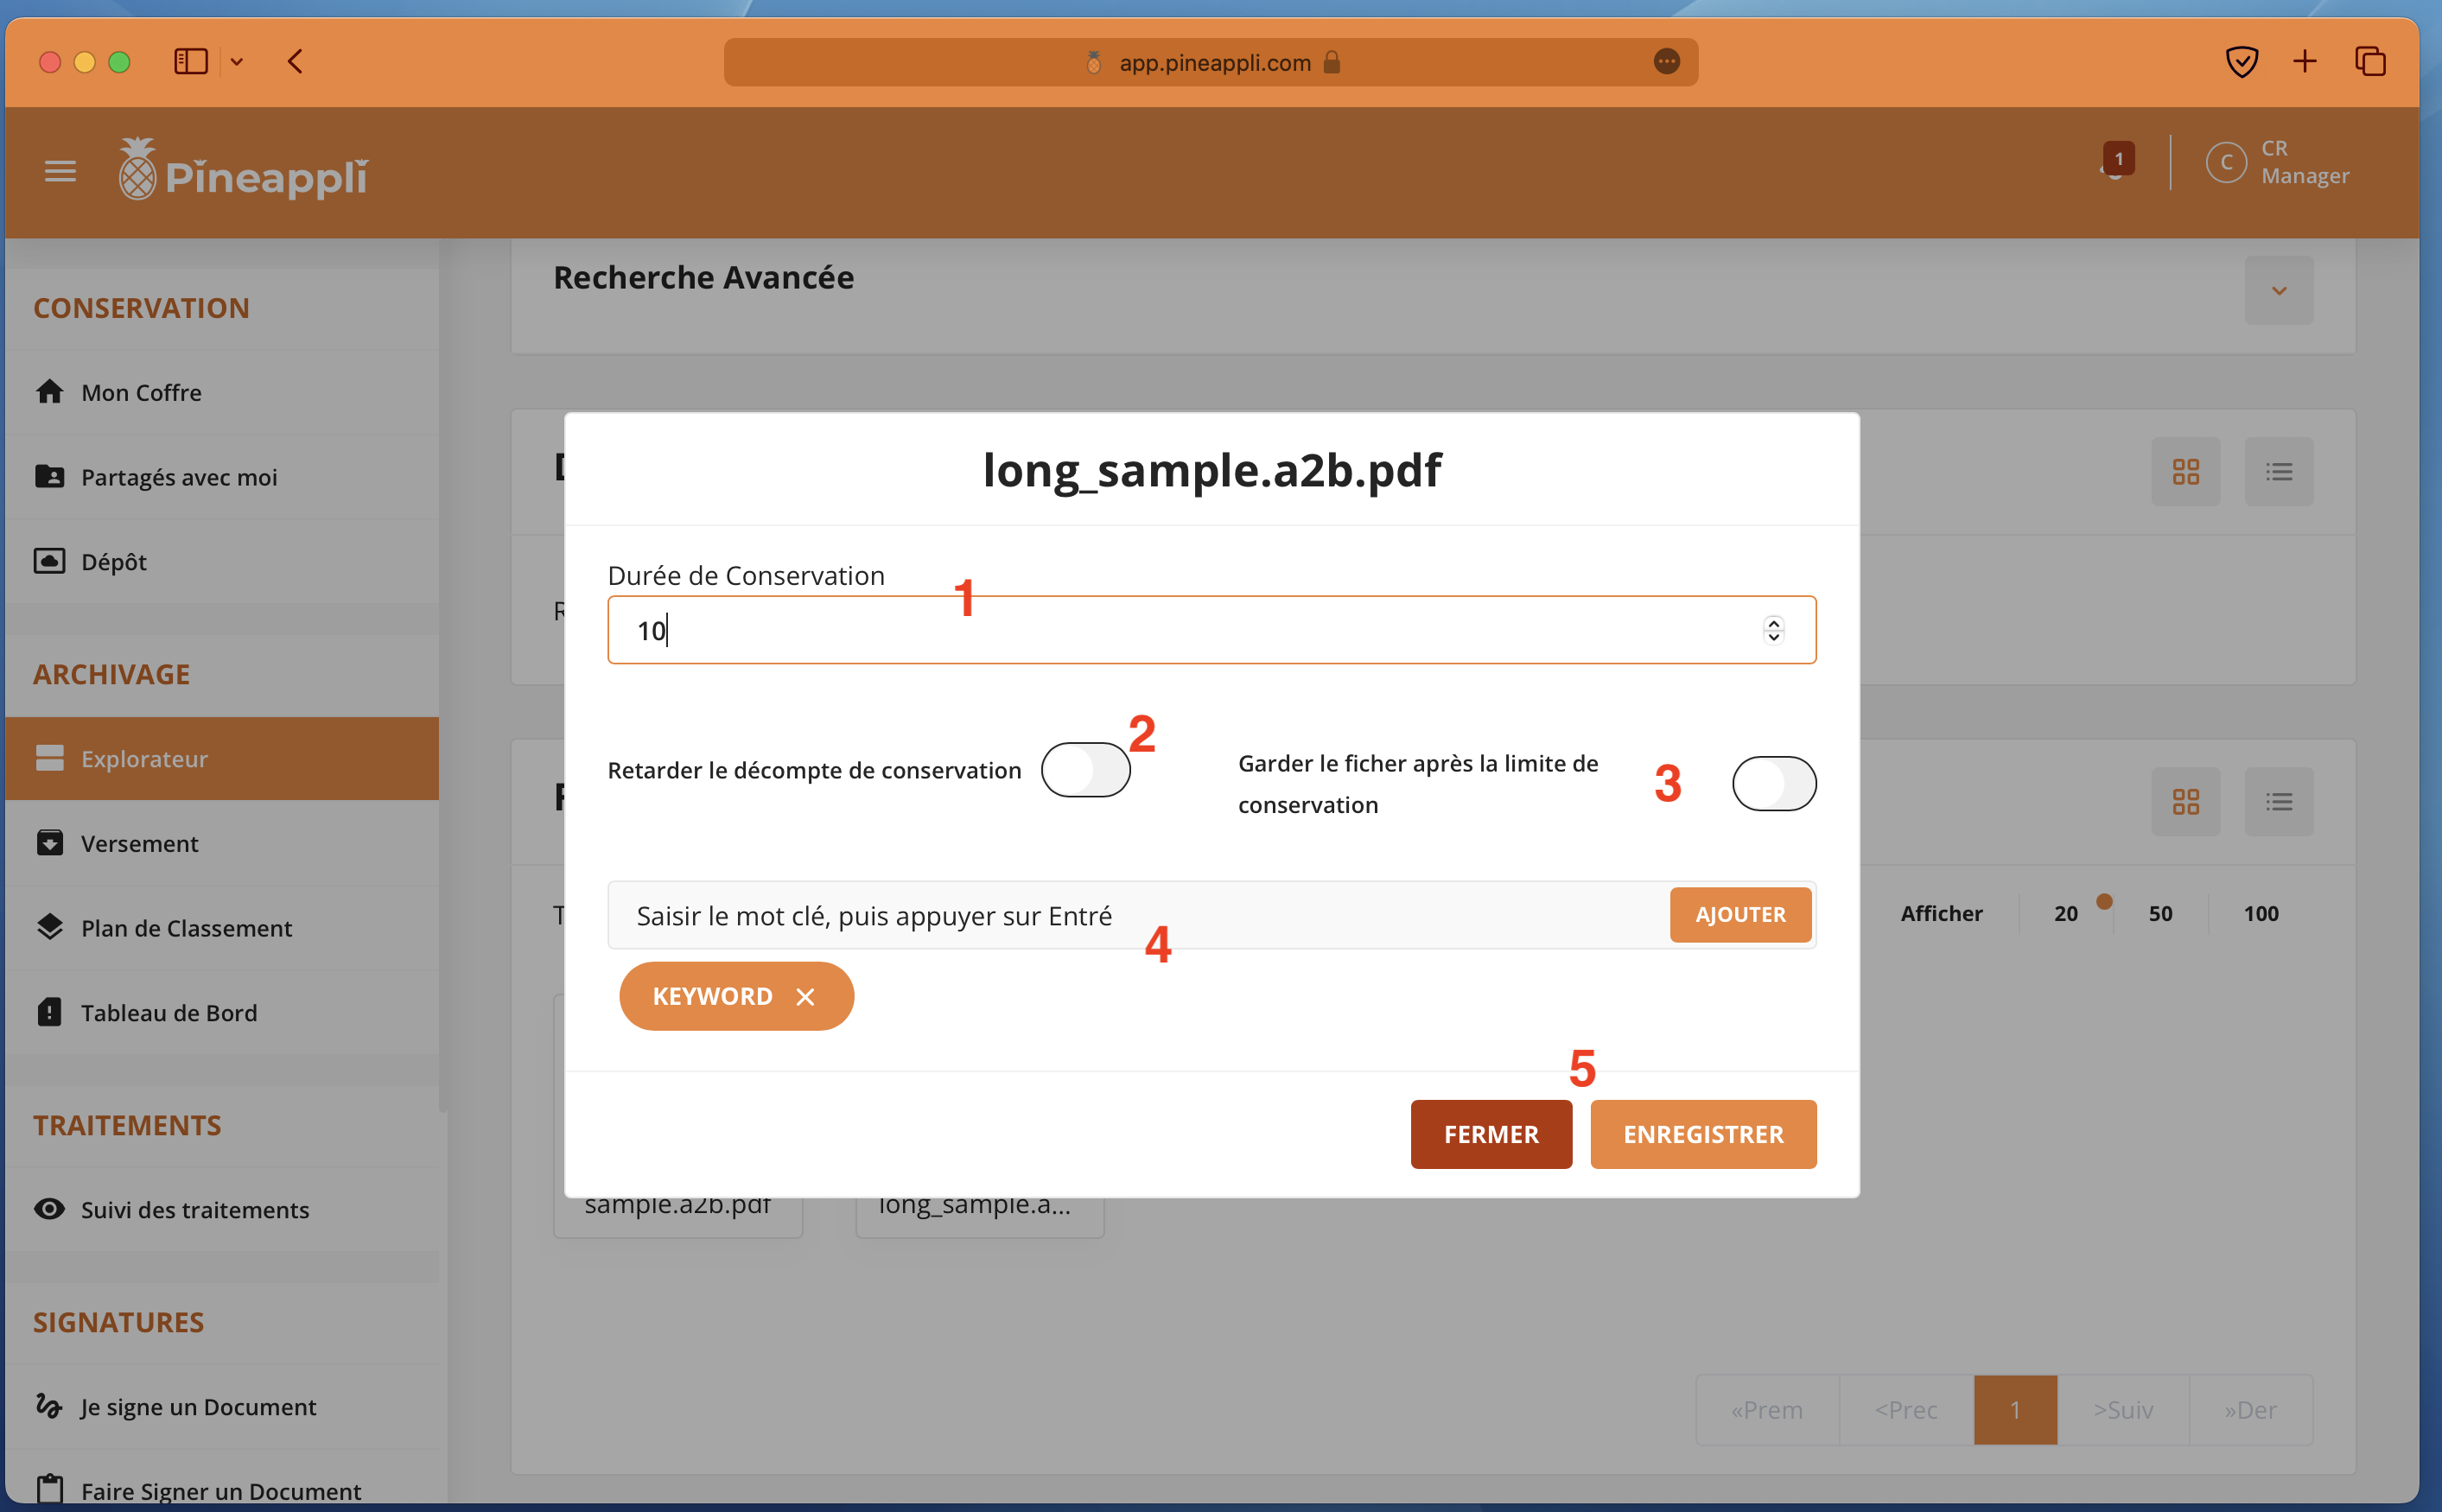Screen dimensions: 2442x1512
Task: Click the Pineappli logo
Action: (243, 172)
